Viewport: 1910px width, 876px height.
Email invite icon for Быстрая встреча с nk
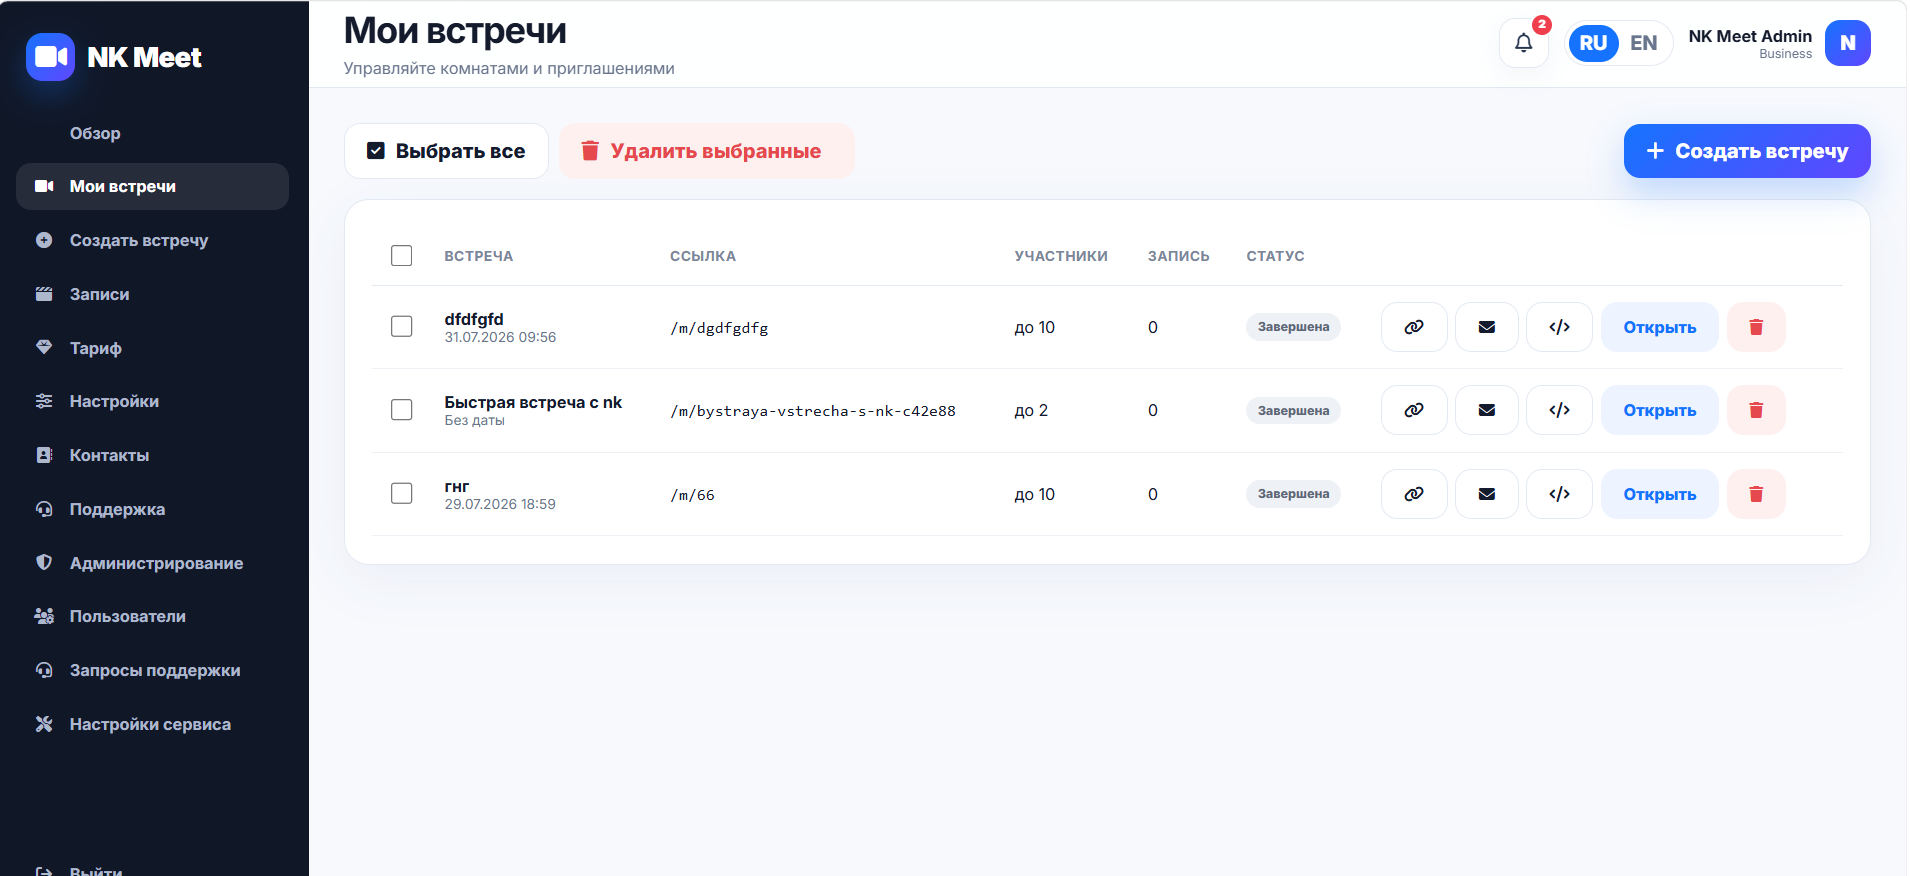[x=1487, y=410]
